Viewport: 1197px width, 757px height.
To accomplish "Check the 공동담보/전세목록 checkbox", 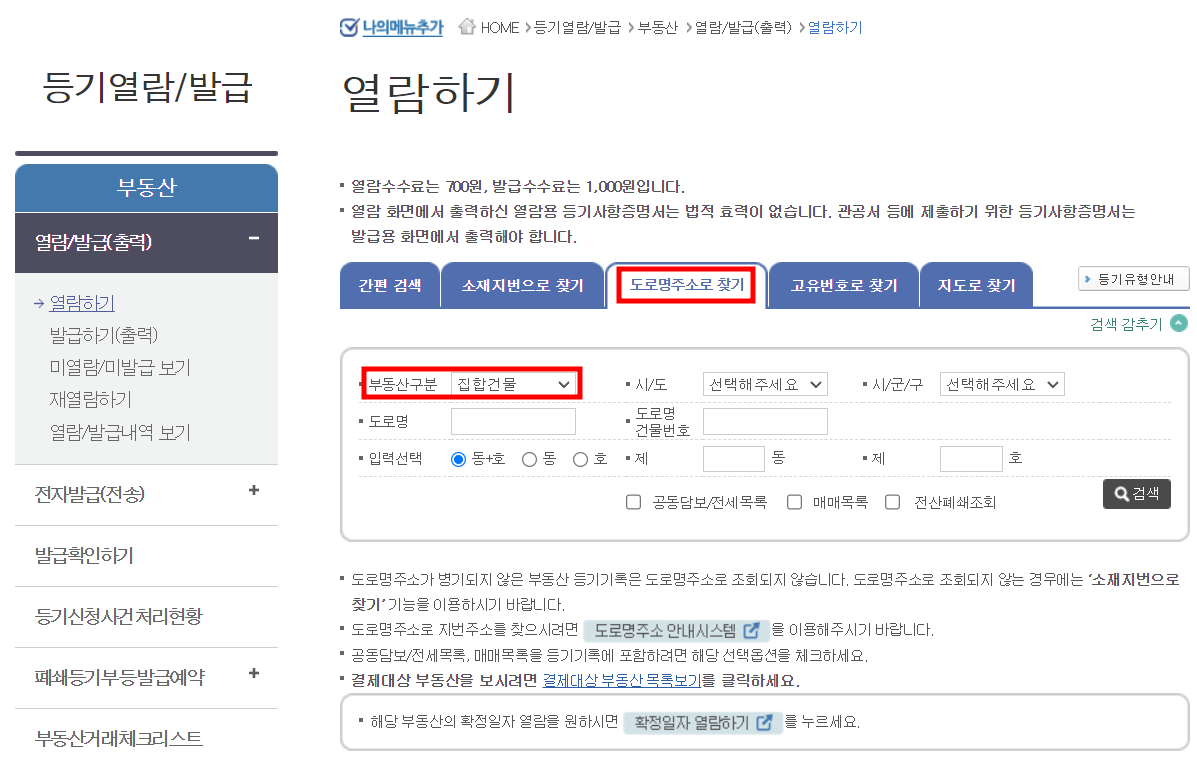I will tap(633, 501).
